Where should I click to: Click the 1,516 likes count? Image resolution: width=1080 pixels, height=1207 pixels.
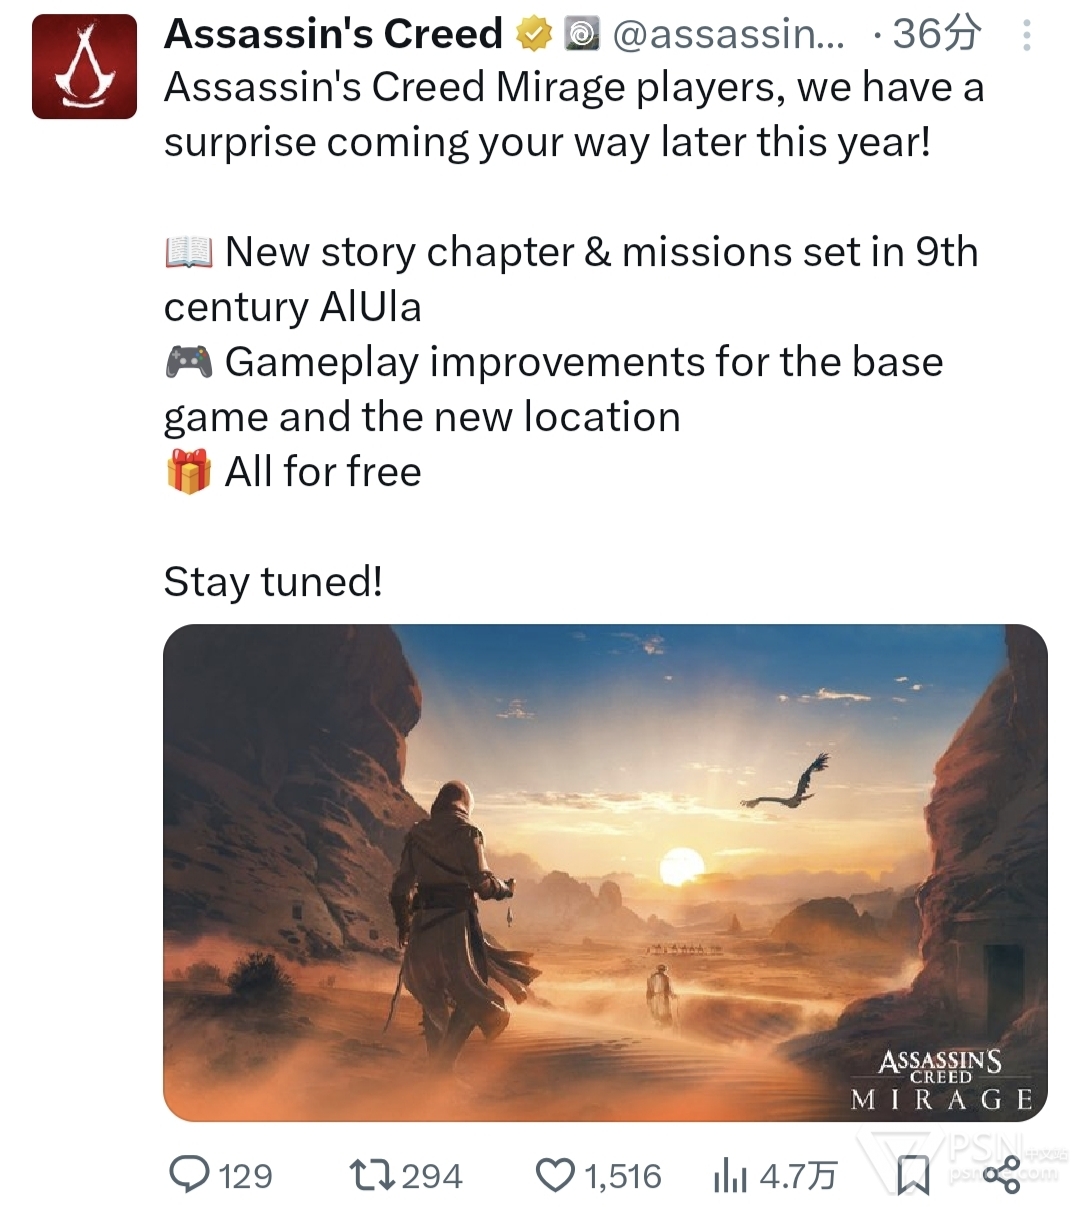(622, 1175)
